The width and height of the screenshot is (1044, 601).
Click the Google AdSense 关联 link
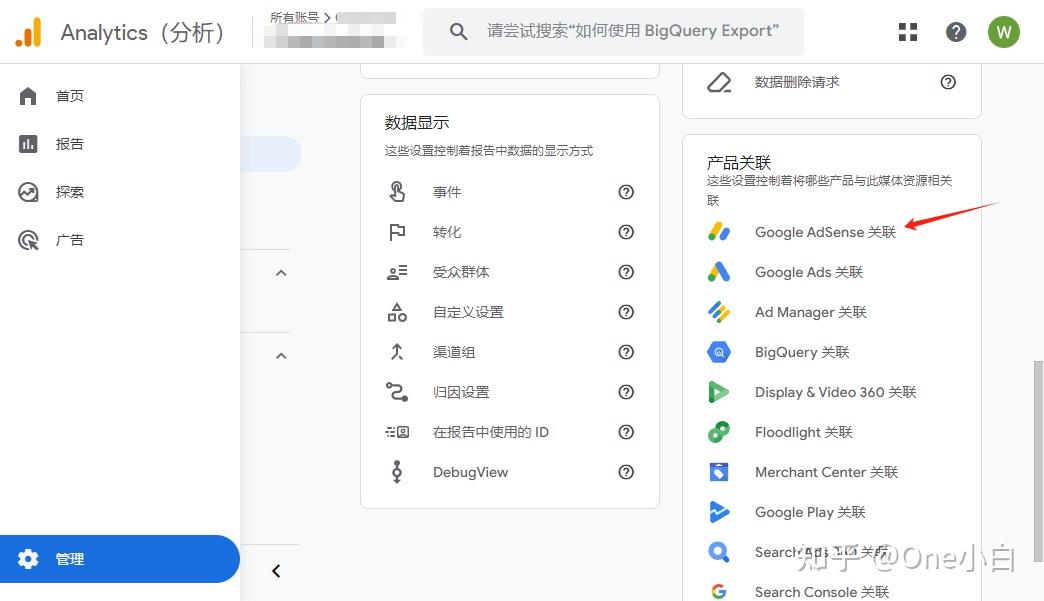(x=824, y=232)
